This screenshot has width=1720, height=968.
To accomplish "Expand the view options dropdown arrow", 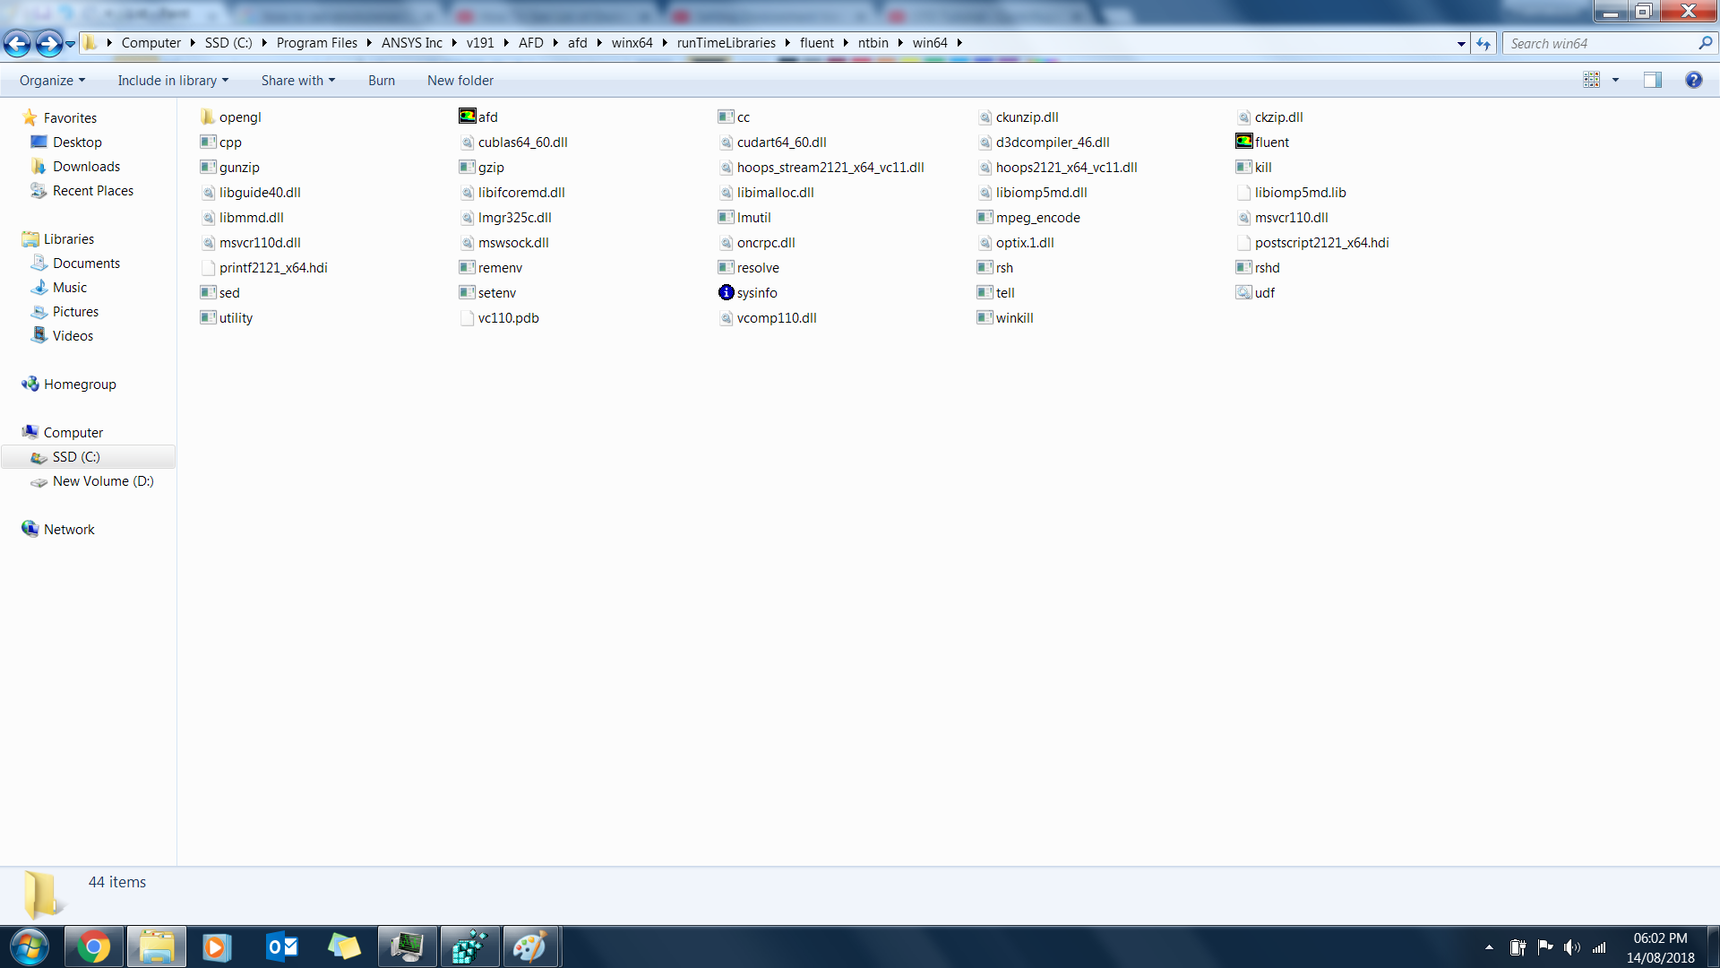I will (1615, 80).
